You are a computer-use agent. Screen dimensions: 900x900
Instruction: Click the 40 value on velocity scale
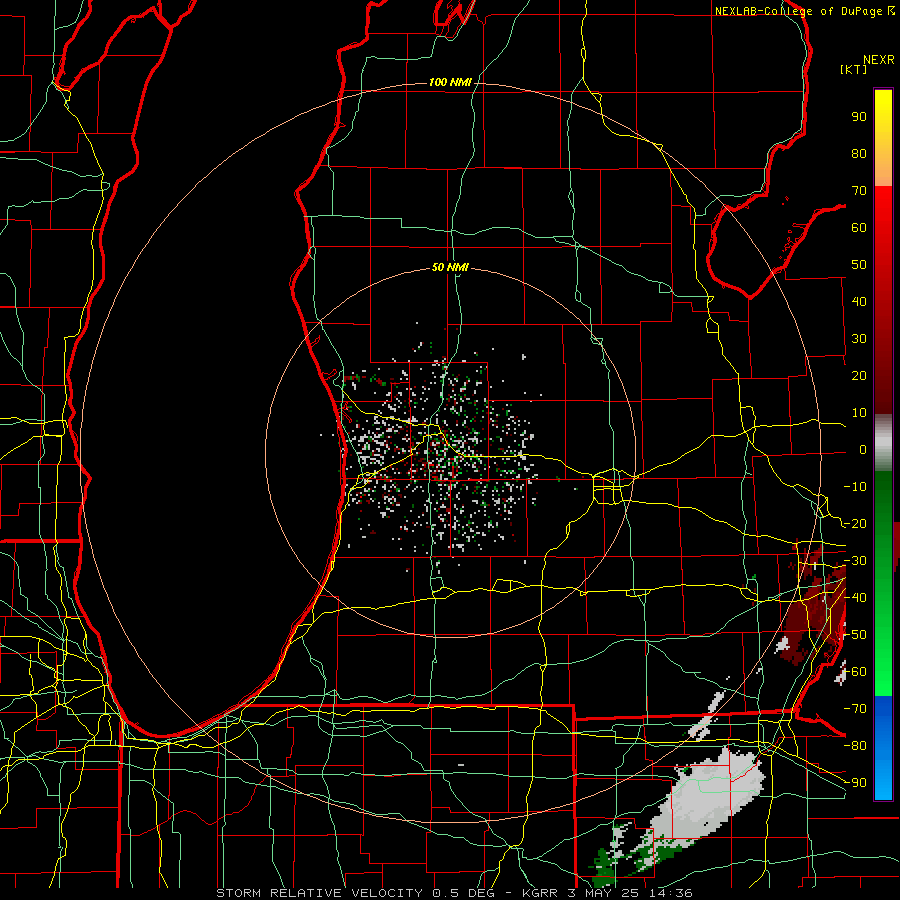[x=859, y=302]
